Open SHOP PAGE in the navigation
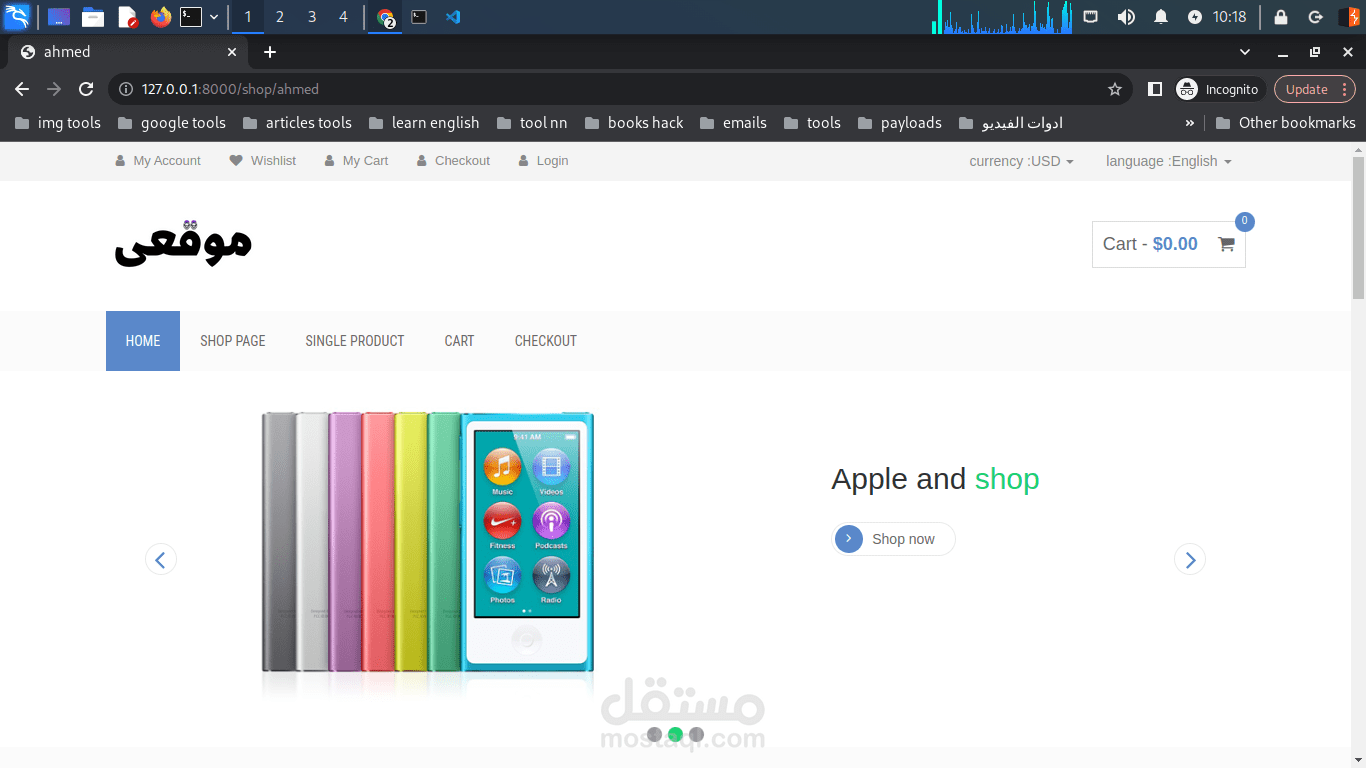 [x=233, y=341]
